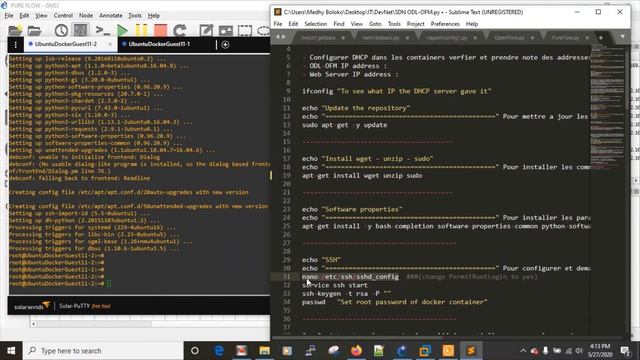Reload all nodes in GNS3 toolbar
This screenshot has height=360, width=640.
click(x=180, y=31)
